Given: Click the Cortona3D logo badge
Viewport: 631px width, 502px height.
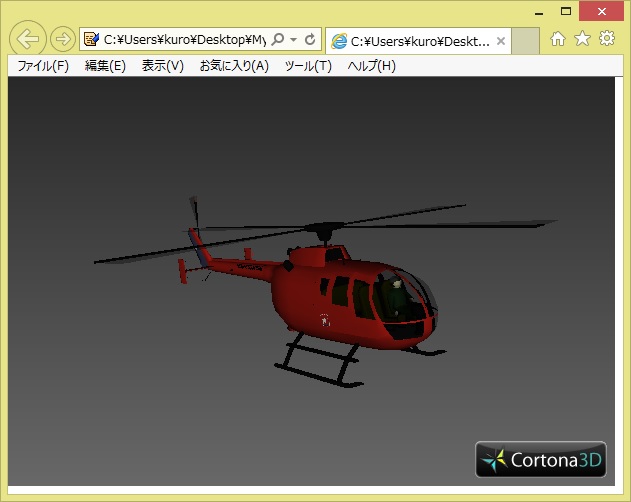Looking at the screenshot, I should pyautogui.click(x=541, y=459).
